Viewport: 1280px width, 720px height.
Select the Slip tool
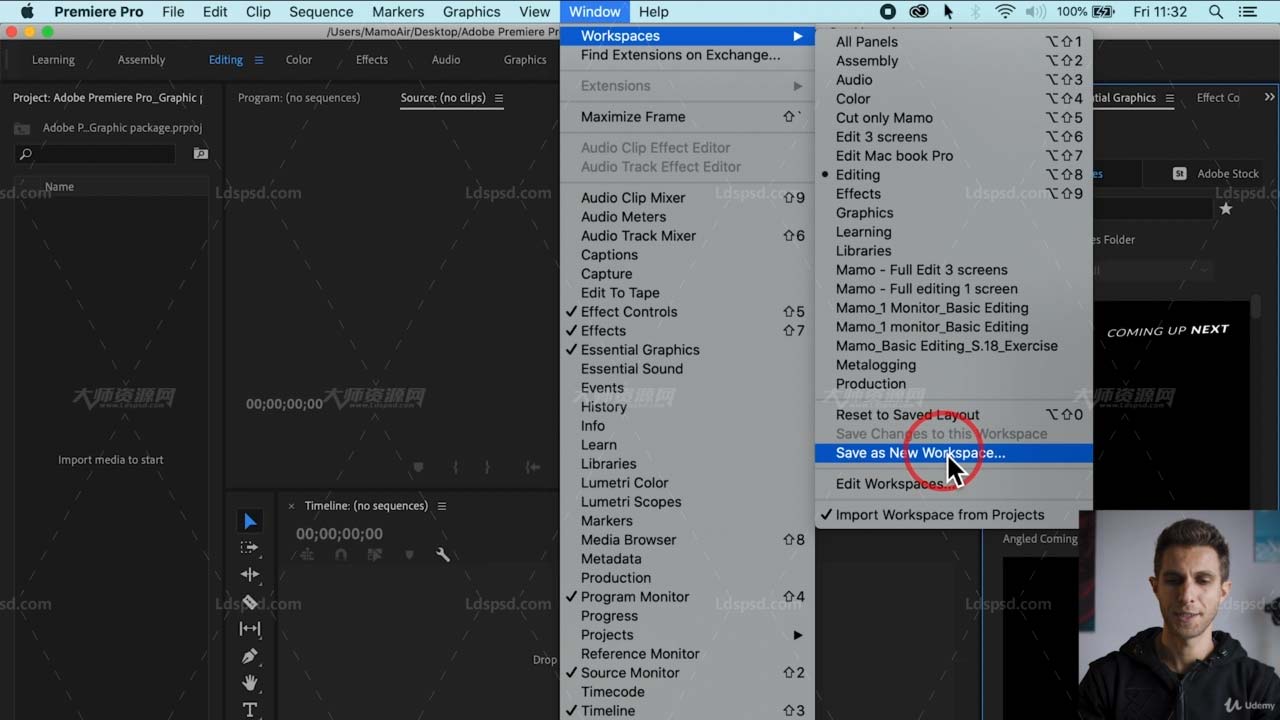click(x=250, y=629)
